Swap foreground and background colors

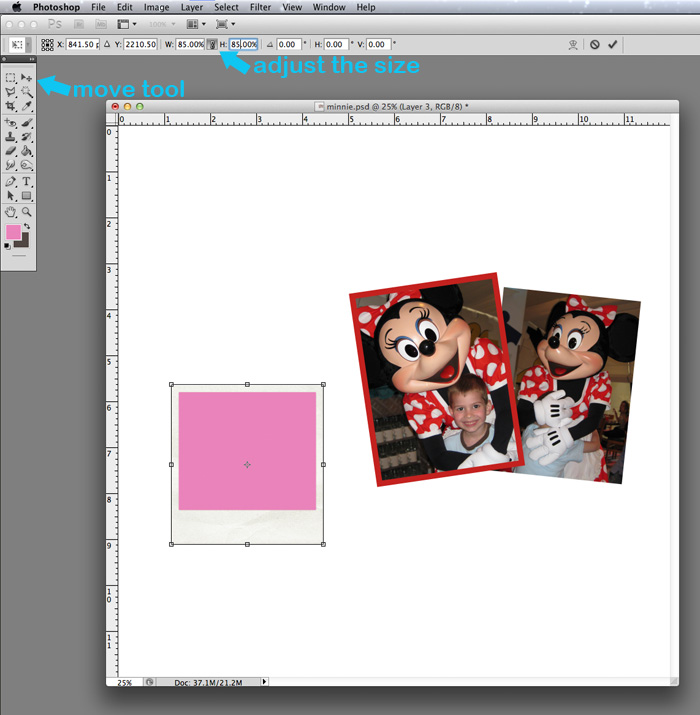tap(27, 226)
